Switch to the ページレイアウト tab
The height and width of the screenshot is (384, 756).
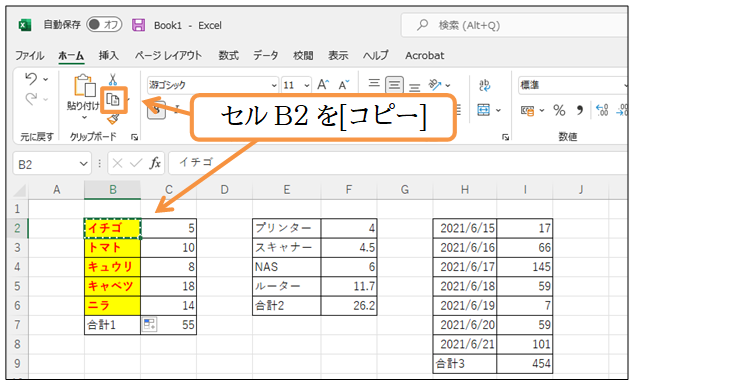tap(168, 55)
